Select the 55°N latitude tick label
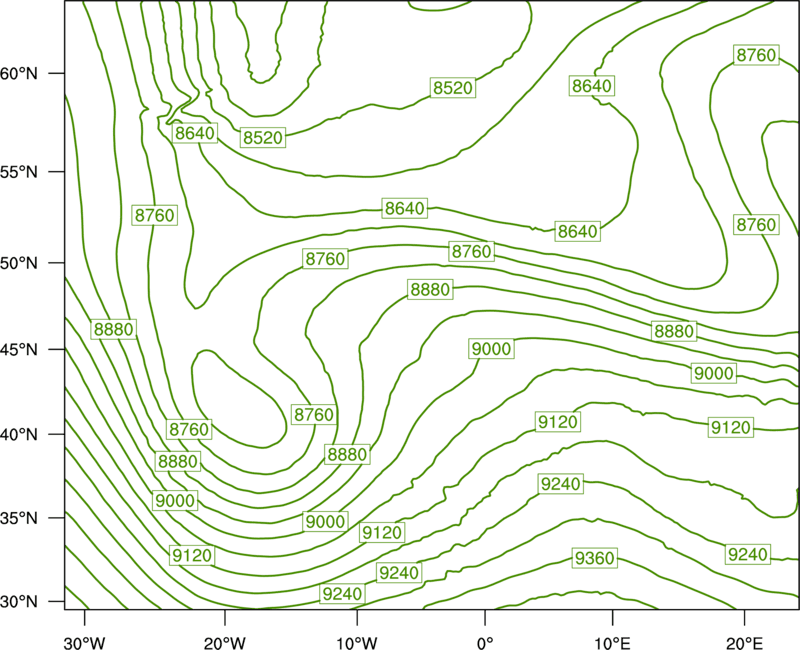This screenshot has width=800, height=650. (19, 172)
